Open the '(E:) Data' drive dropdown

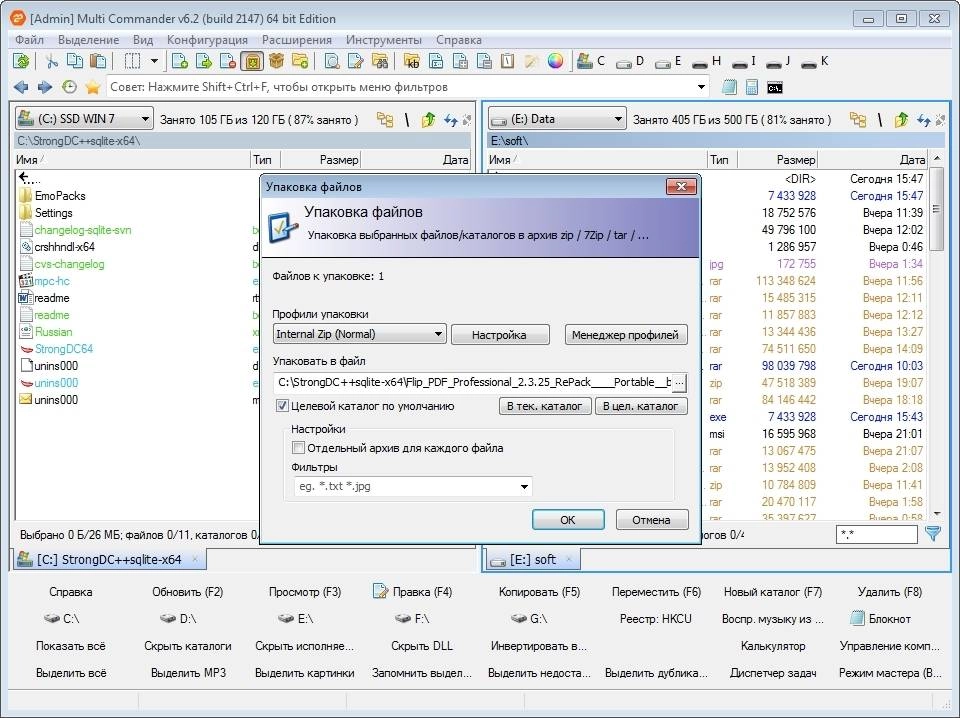coord(557,119)
